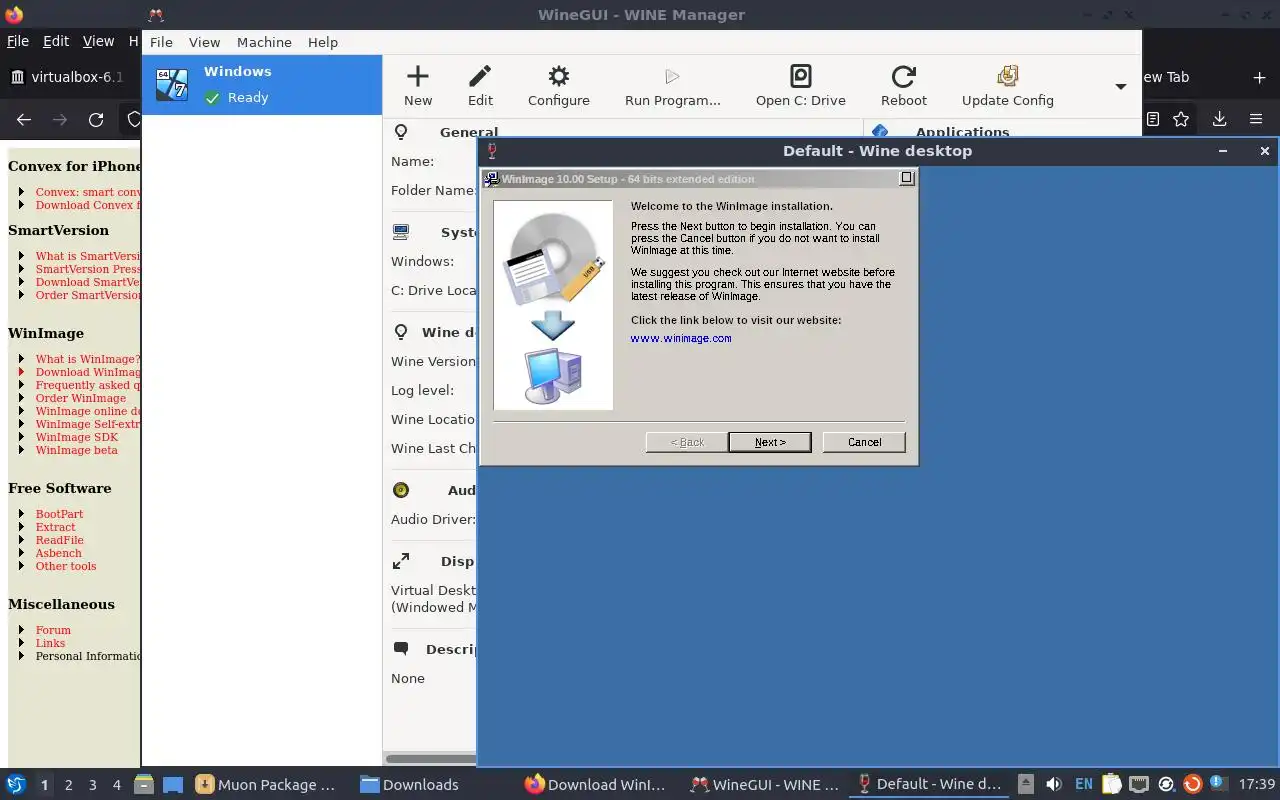Screen dimensions: 1280x800
Task: Click the orange update notifier tray icon
Action: click(x=1192, y=785)
